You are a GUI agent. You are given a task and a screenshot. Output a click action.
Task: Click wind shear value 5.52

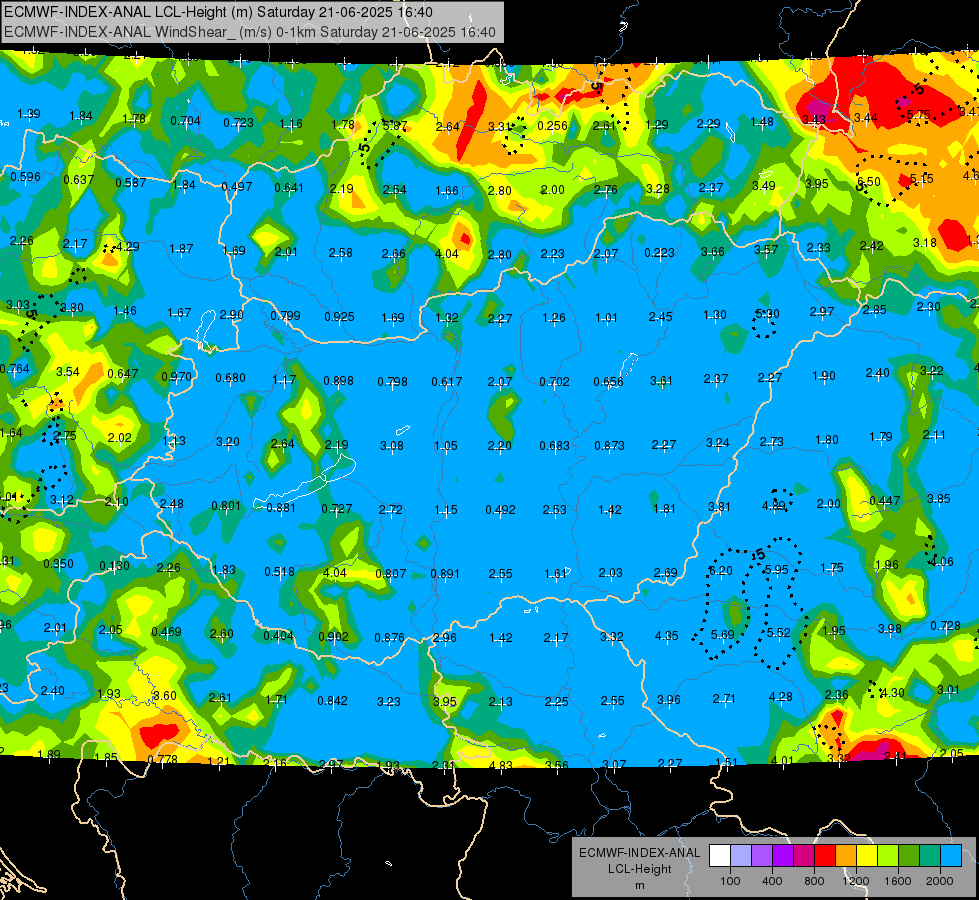click(779, 633)
